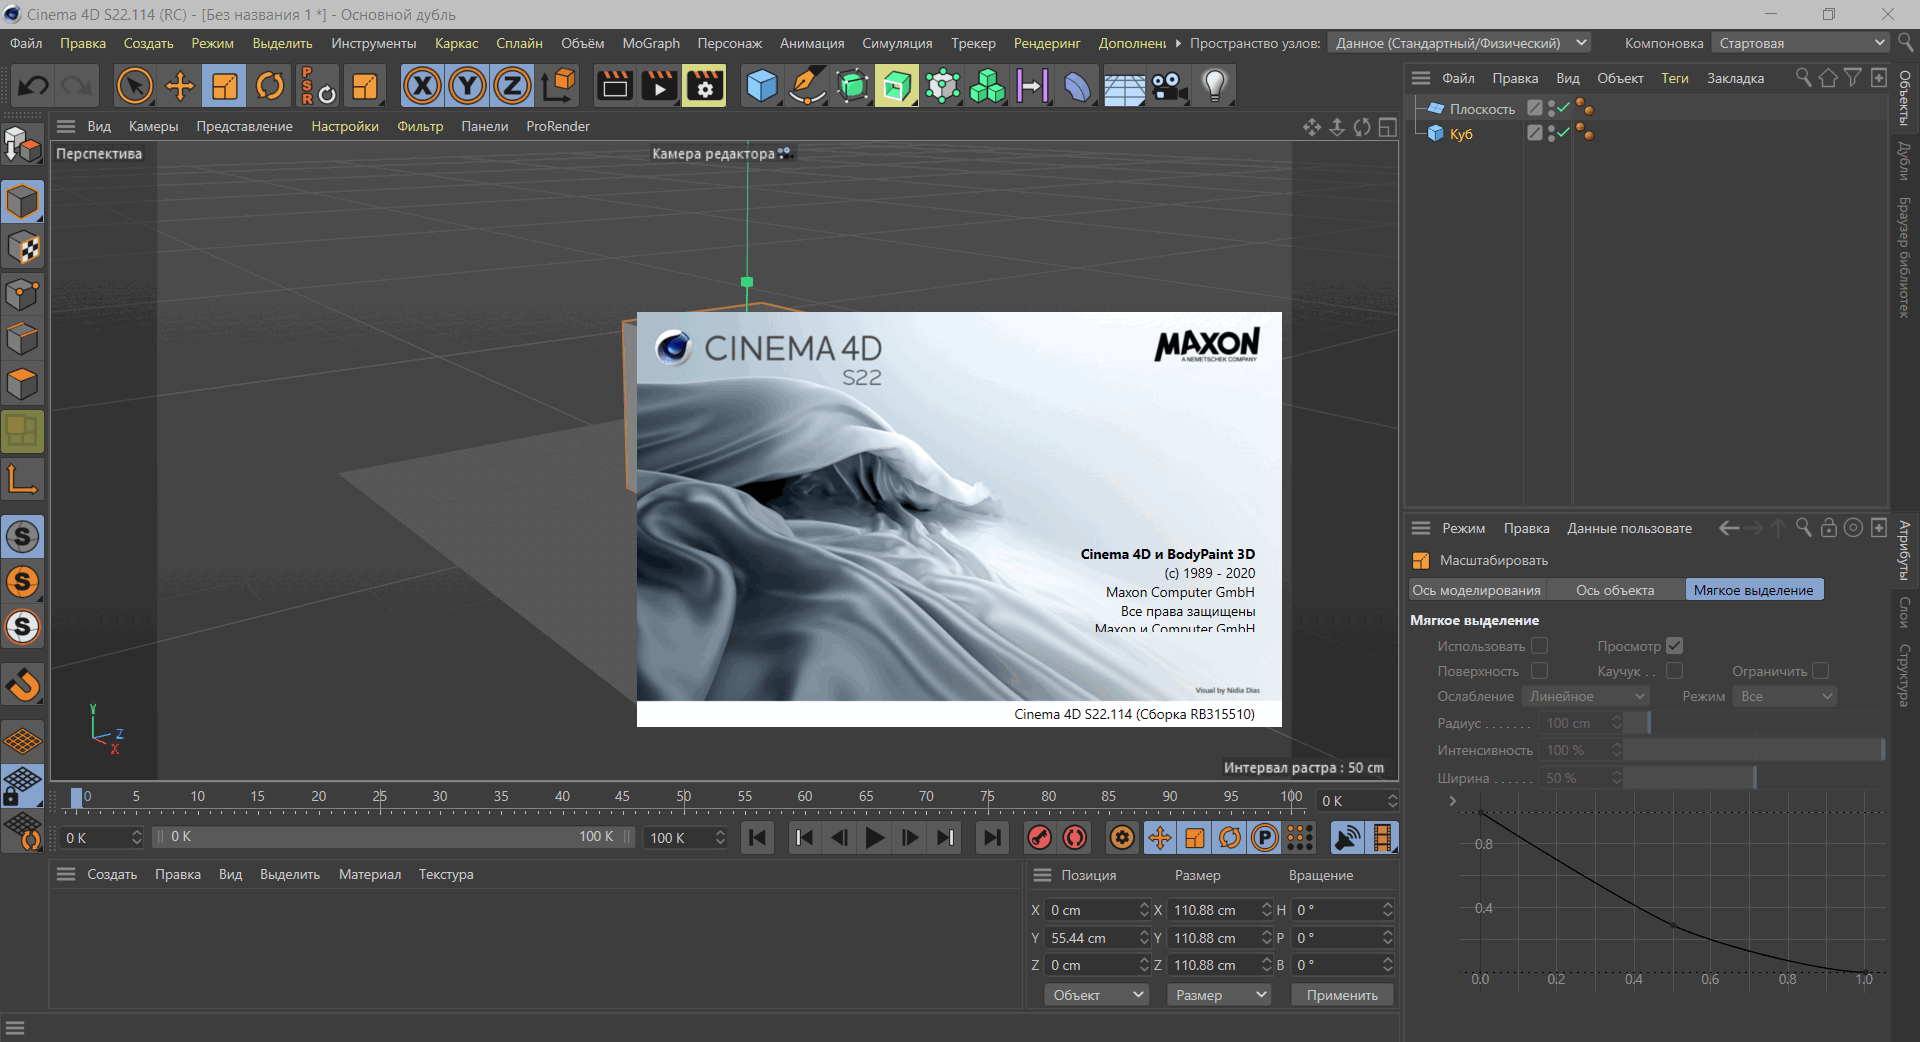Toggle coordinate system icon
This screenshot has width=1920, height=1042.
click(559, 86)
